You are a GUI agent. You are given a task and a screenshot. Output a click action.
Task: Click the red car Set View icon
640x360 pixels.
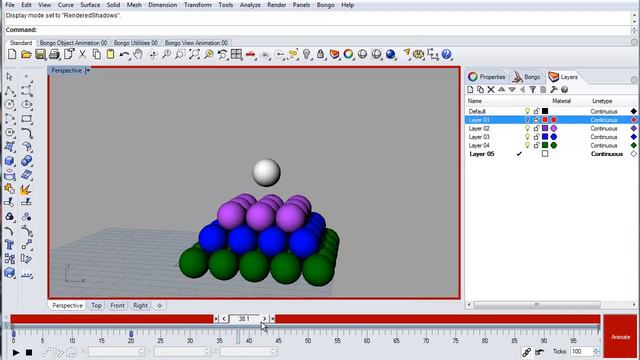[250, 54]
